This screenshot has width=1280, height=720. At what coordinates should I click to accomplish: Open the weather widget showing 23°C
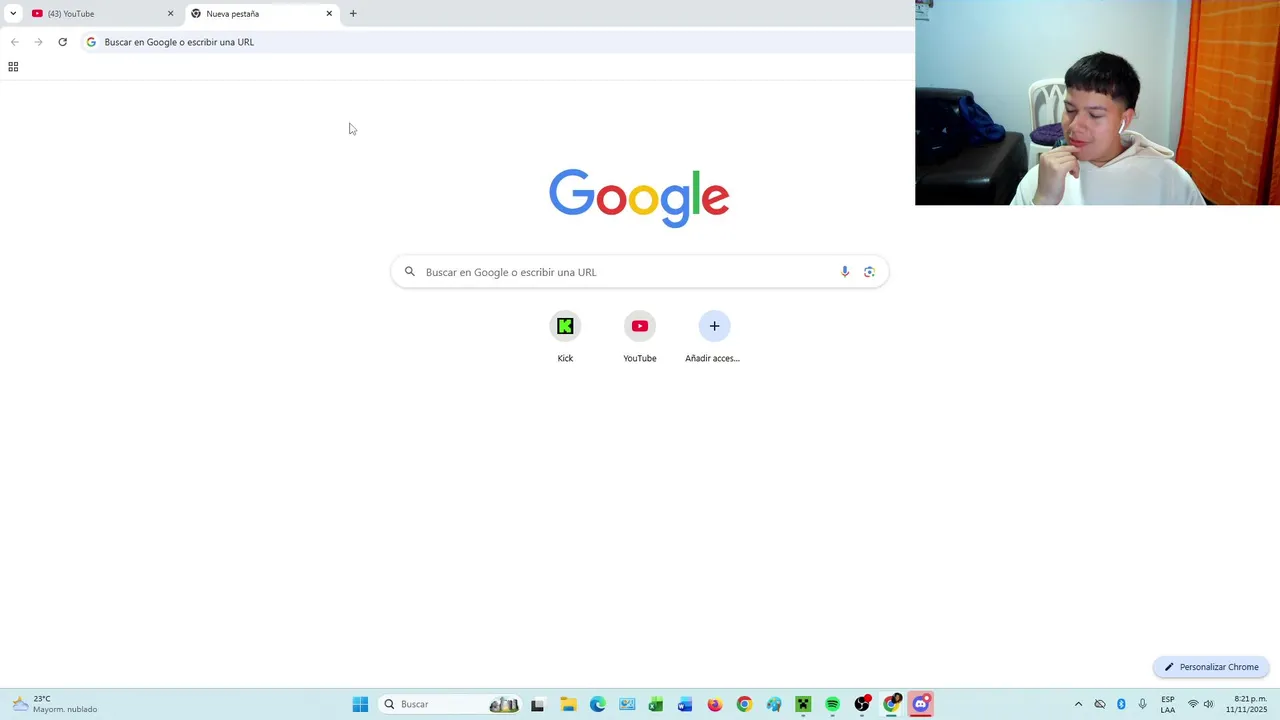(55, 704)
